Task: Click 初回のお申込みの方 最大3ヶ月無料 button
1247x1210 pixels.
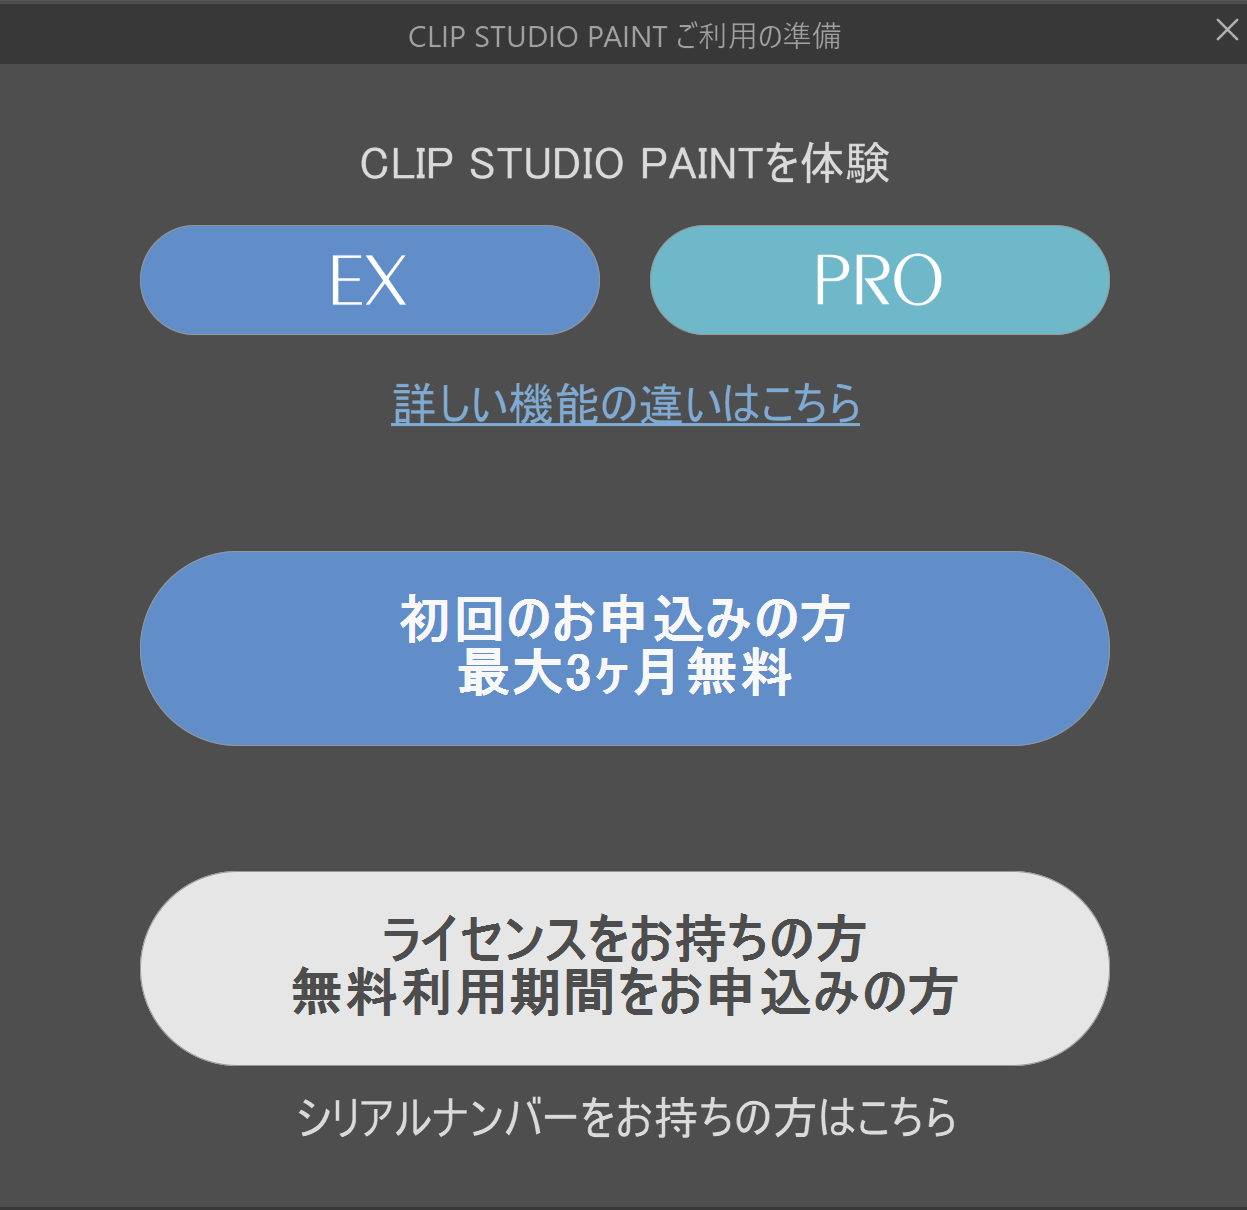Action: pos(625,648)
